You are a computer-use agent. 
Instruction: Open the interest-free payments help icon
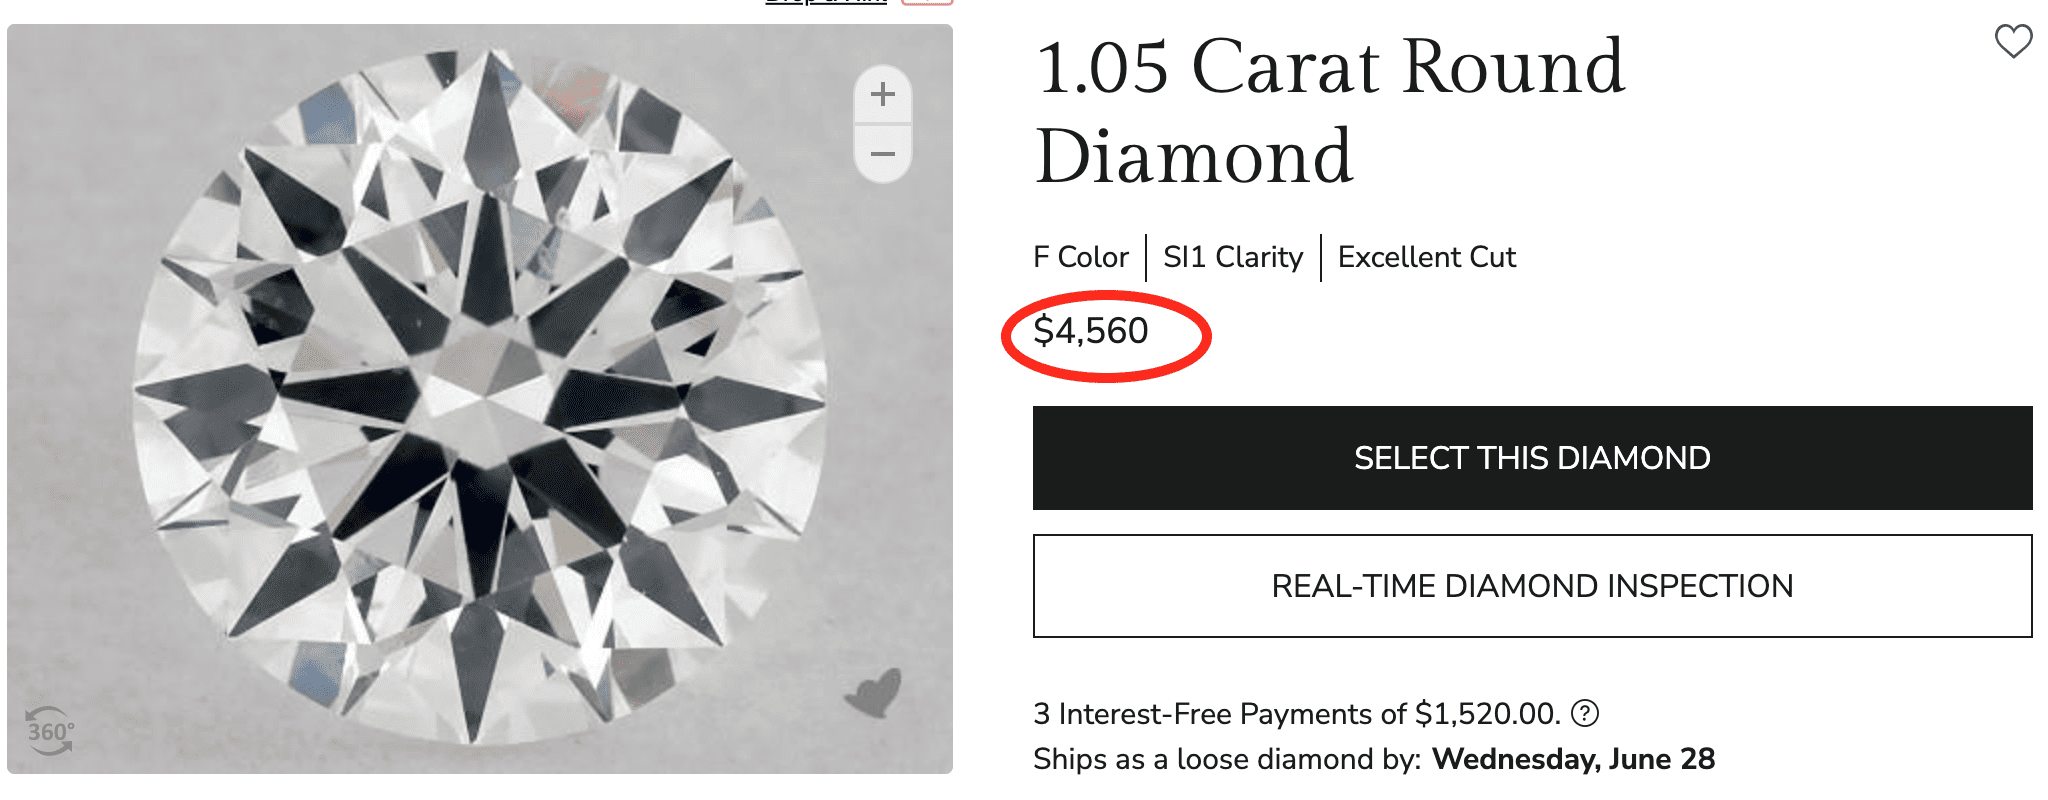(1585, 713)
